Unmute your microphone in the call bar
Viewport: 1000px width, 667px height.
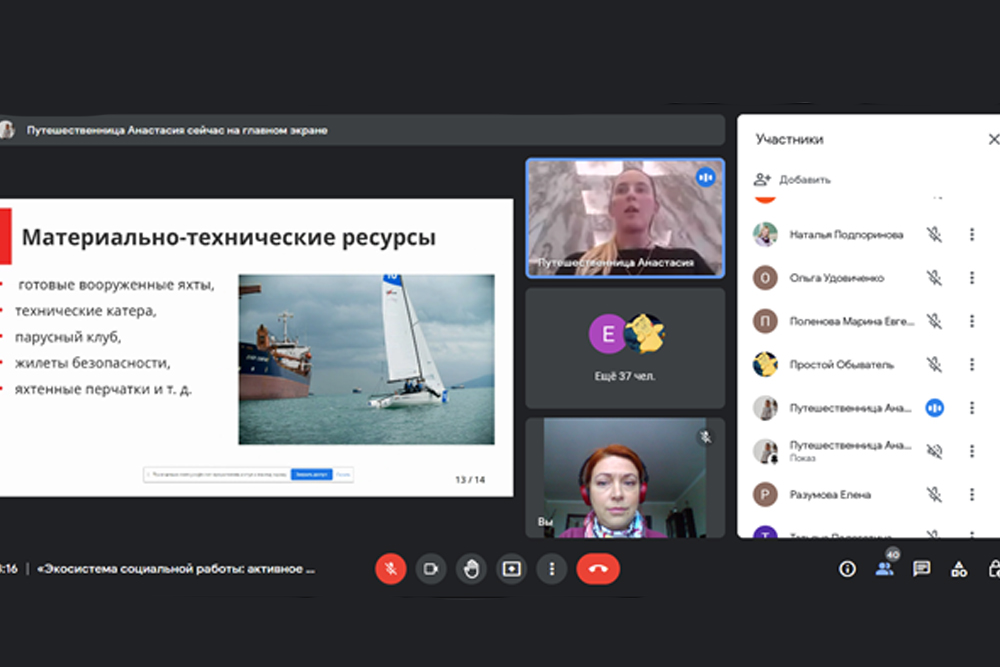point(390,569)
